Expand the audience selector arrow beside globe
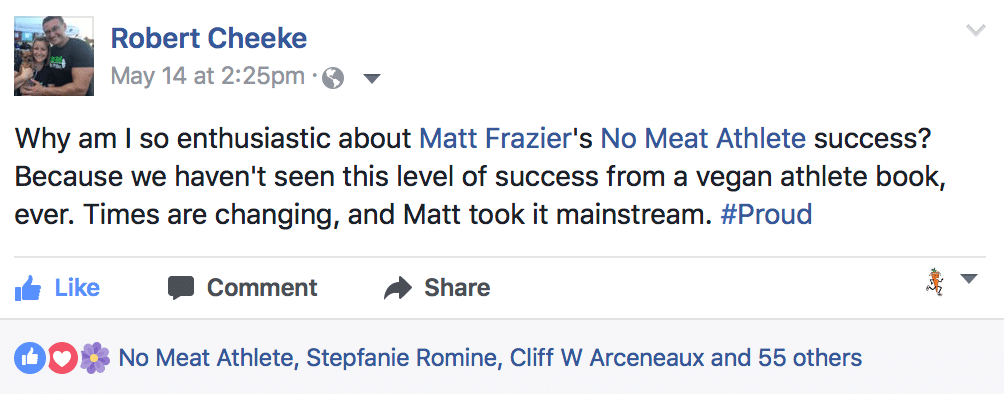Viewport: 1004px width, 394px height. click(371, 79)
